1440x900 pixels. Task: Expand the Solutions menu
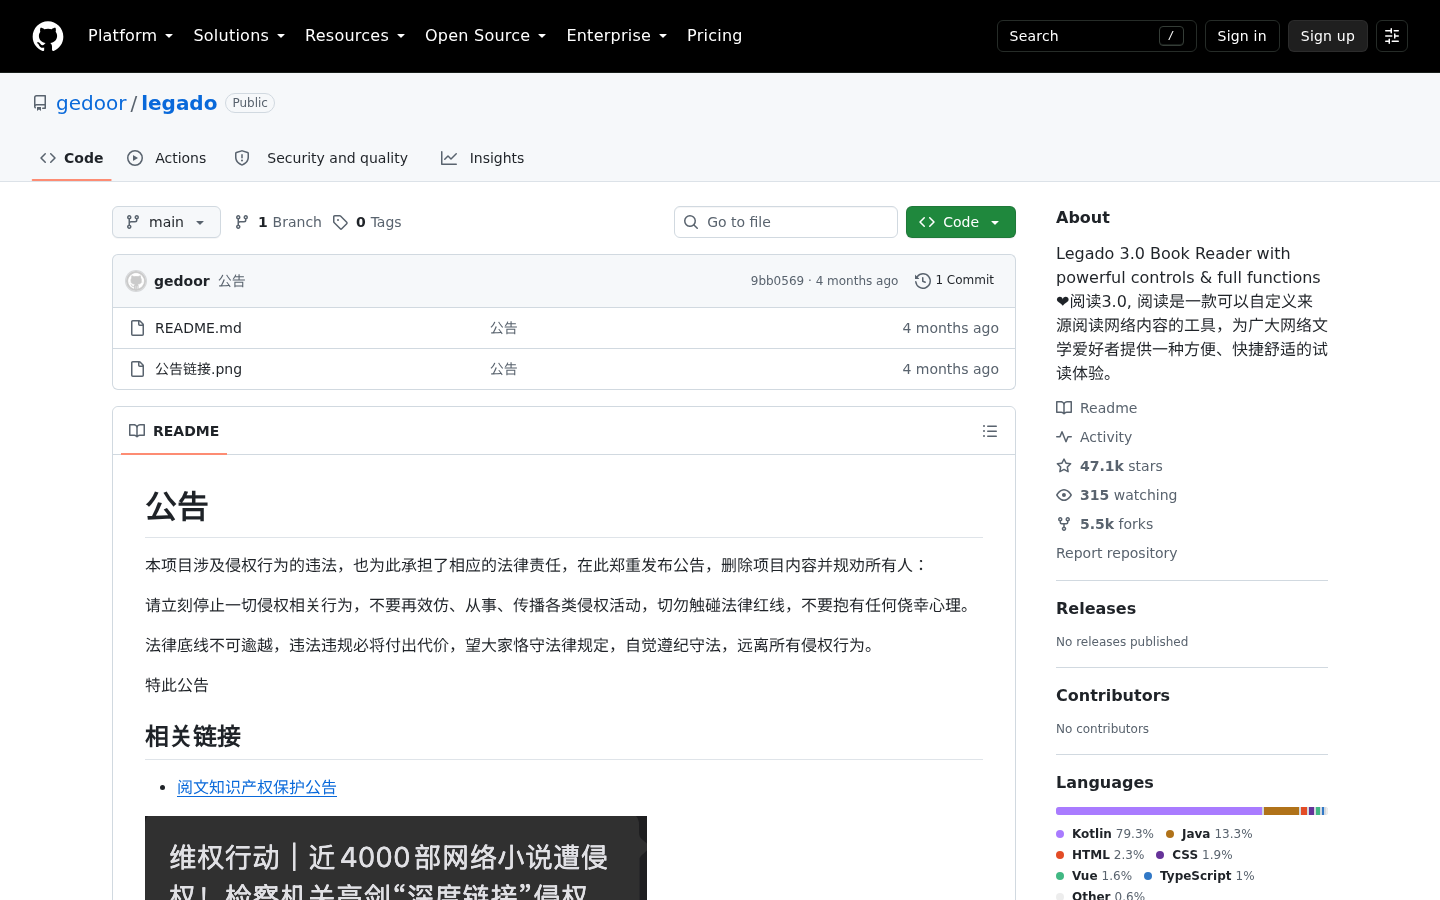[239, 36]
